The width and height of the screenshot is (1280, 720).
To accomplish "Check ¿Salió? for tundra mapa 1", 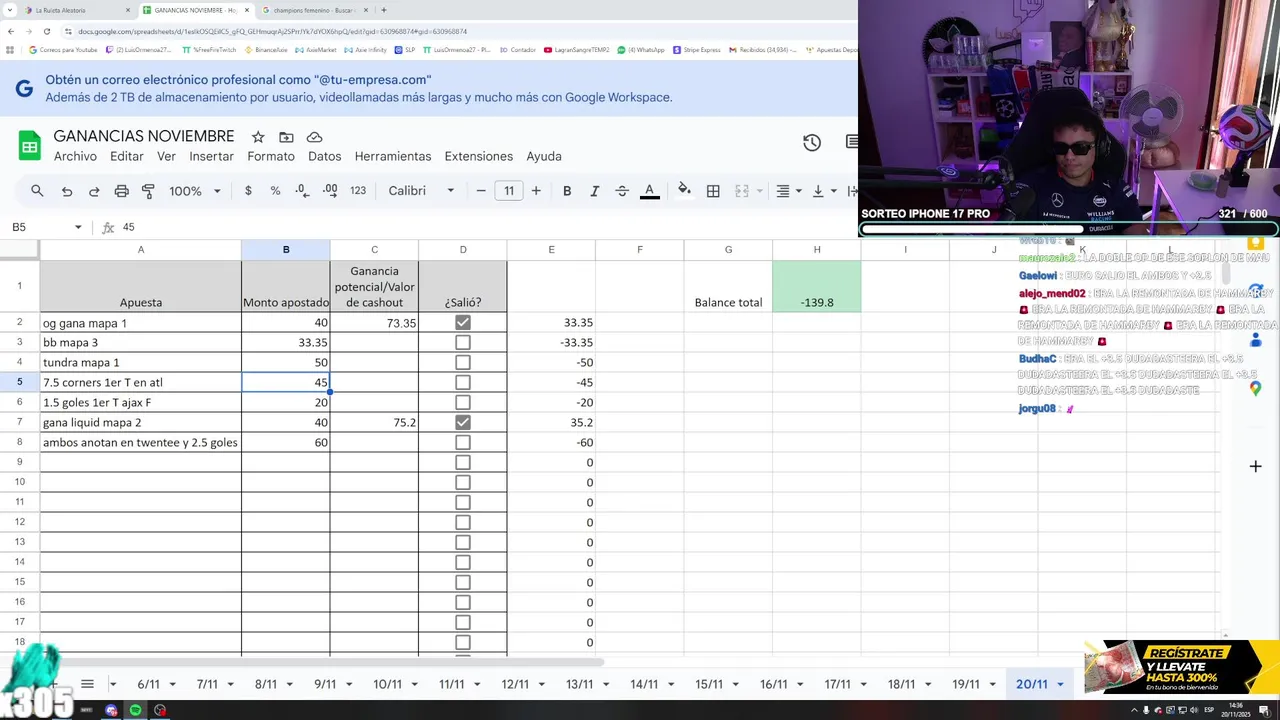I will click(x=462, y=362).
